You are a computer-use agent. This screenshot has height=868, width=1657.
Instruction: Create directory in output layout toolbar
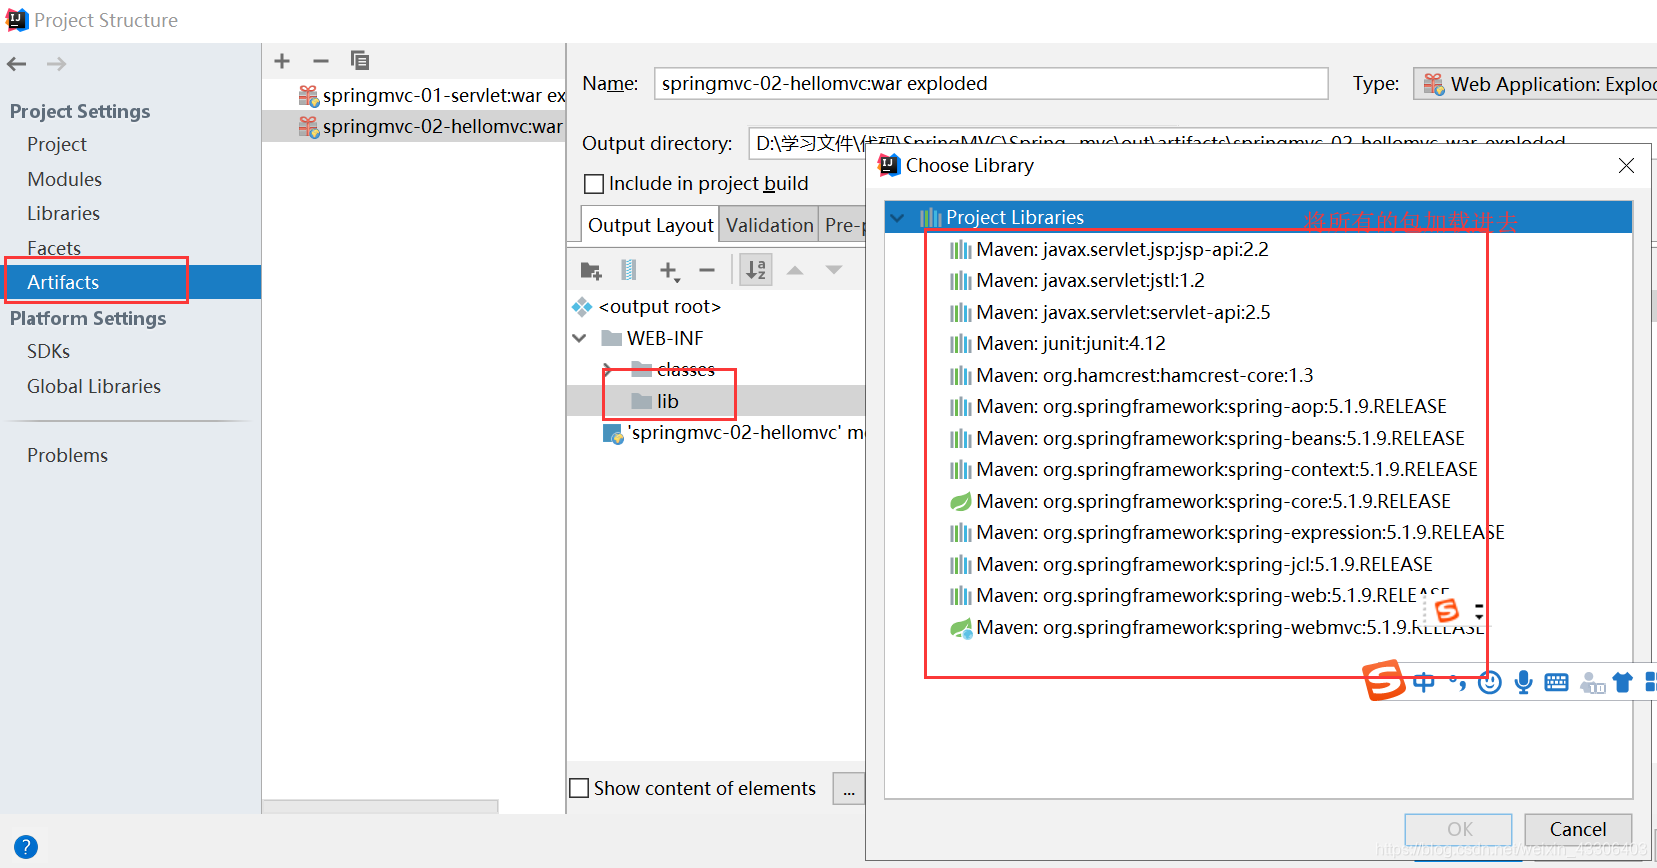(x=591, y=270)
